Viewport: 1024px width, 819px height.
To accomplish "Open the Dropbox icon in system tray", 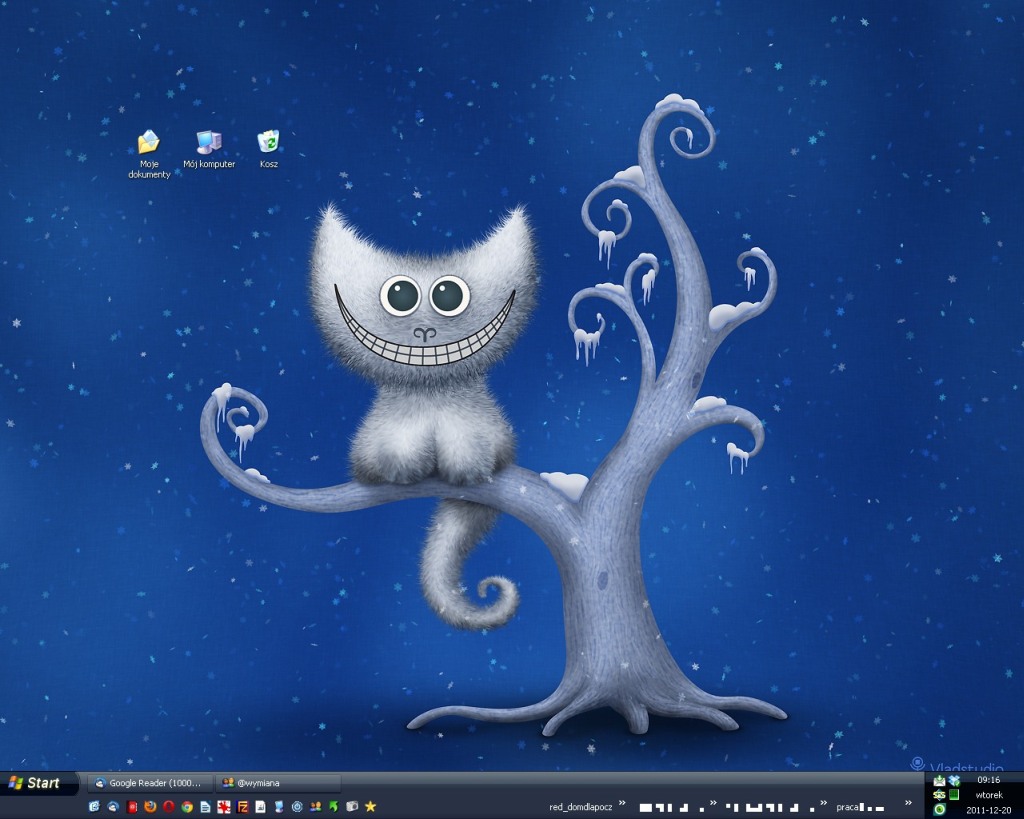I will pos(954,781).
